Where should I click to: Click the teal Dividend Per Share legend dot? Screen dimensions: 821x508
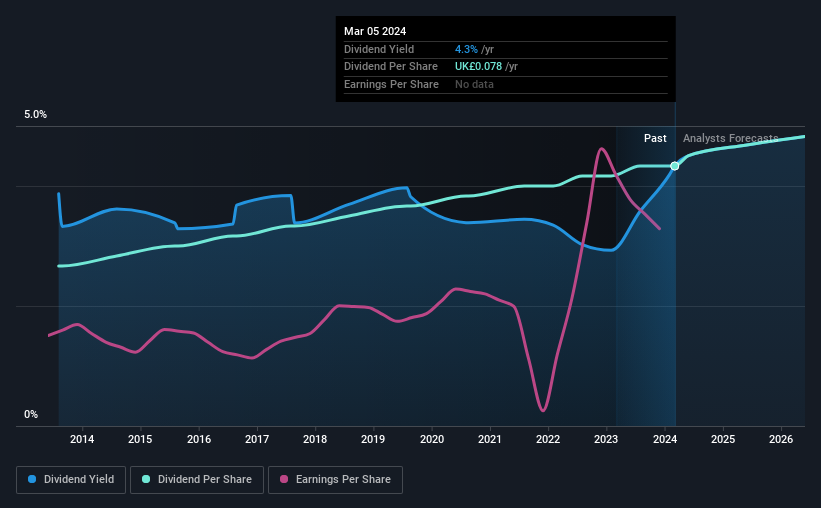pos(146,479)
